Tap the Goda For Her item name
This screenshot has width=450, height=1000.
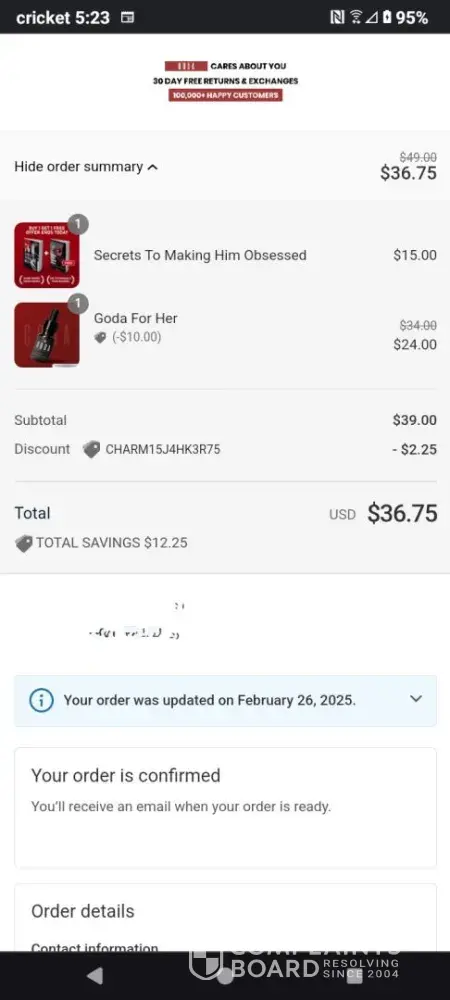(136, 318)
